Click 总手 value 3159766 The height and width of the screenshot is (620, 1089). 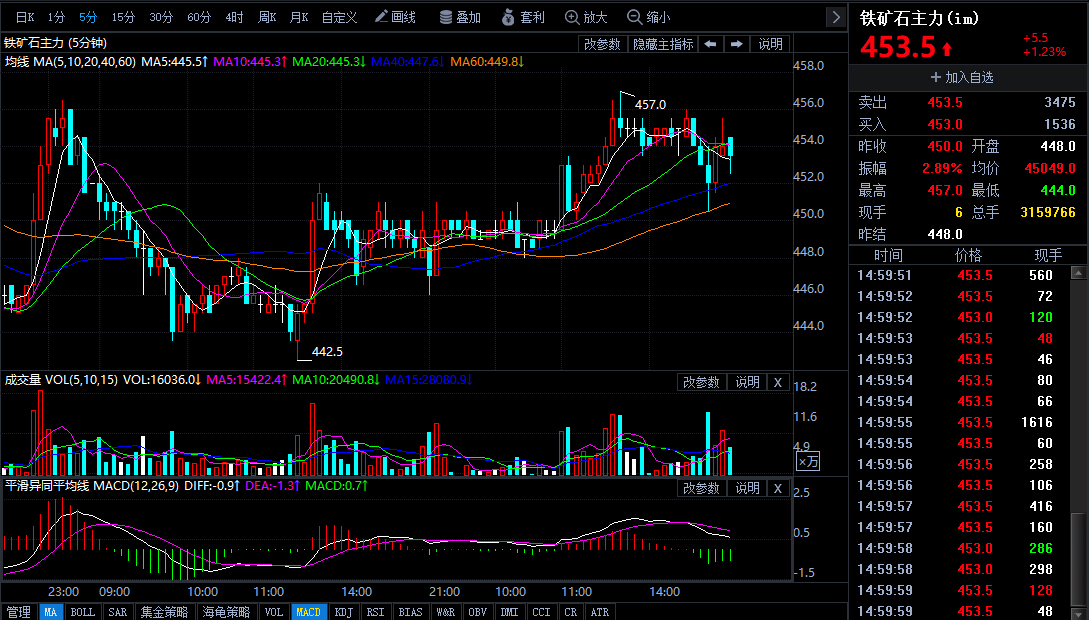[1048, 212]
